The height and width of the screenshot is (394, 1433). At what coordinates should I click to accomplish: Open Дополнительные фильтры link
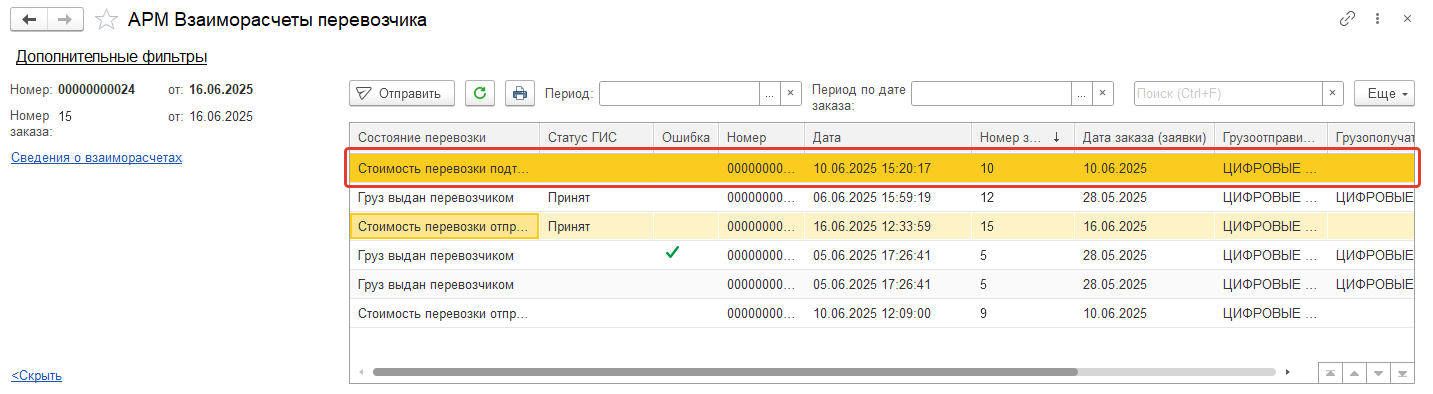point(111,57)
